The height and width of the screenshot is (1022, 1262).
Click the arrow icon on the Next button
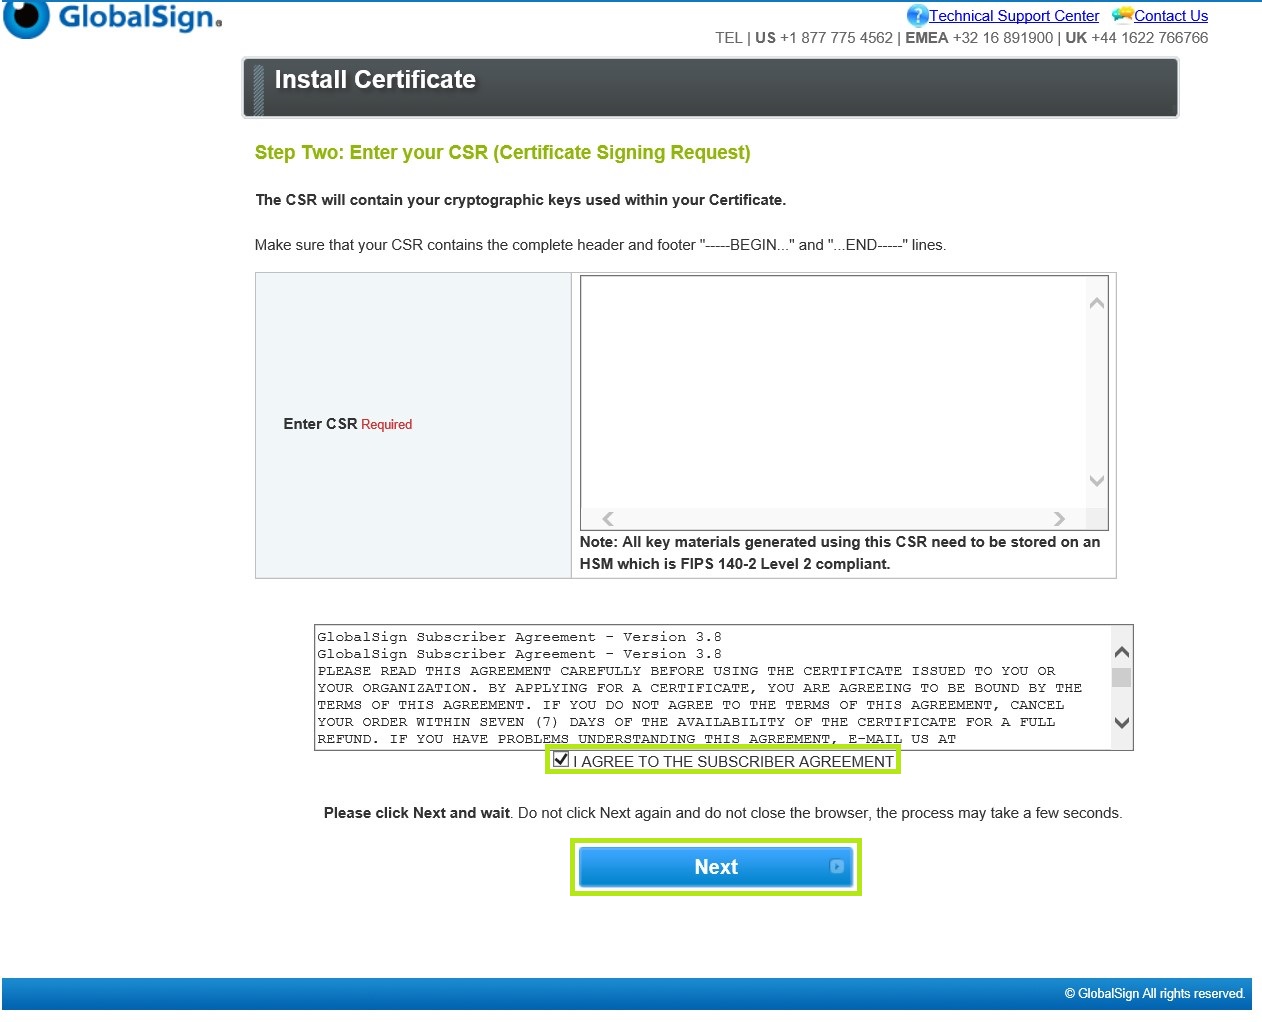[837, 867]
